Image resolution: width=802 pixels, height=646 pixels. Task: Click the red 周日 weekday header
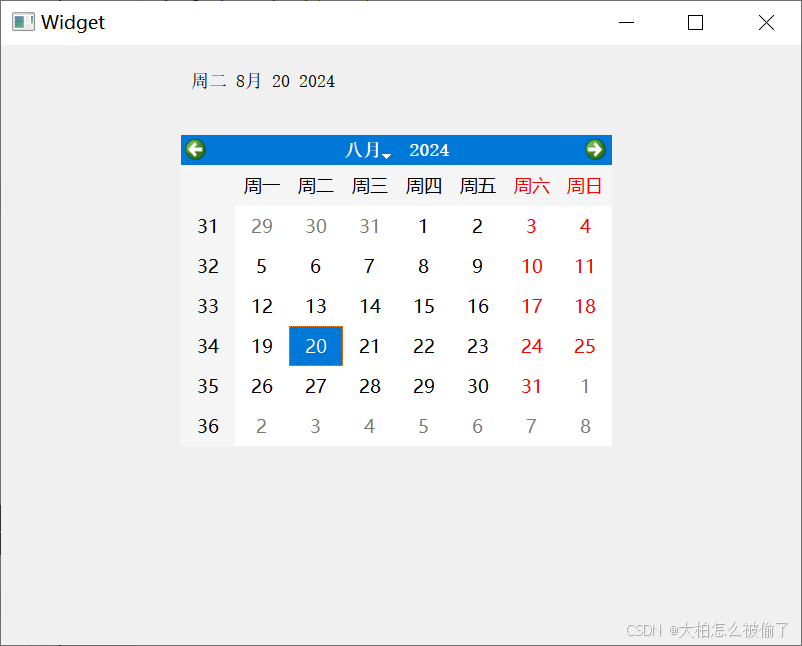click(x=585, y=186)
